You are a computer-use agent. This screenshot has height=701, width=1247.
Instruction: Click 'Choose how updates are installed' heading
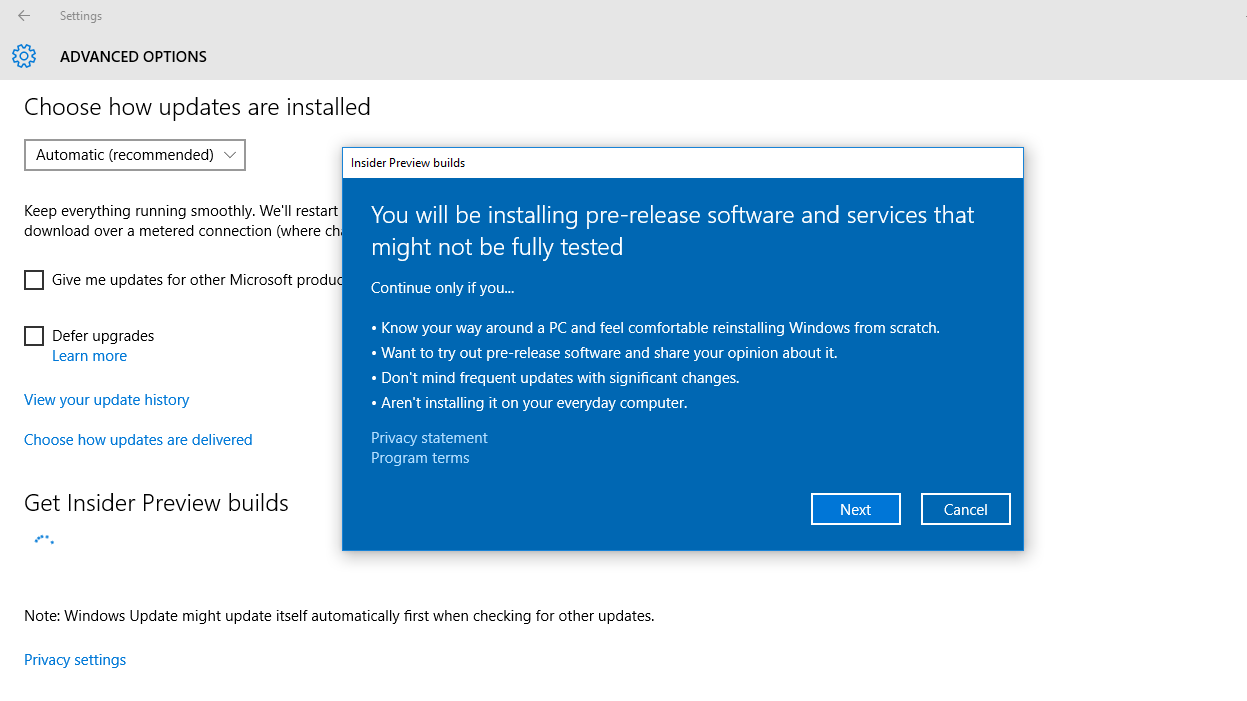tap(197, 107)
